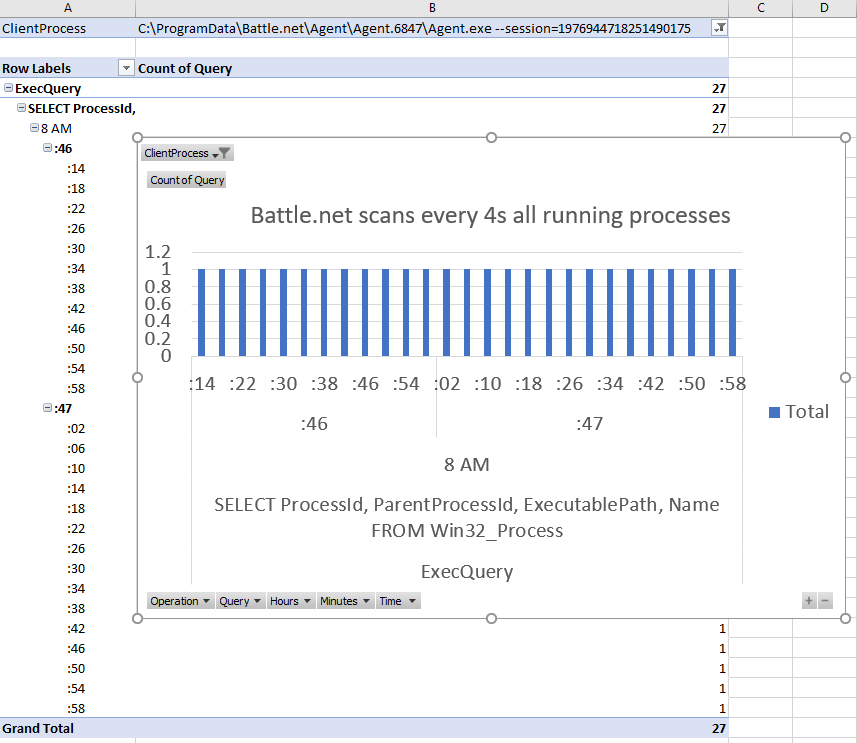Open the ClientProcess filter in cell B1
Viewport: 857px width, 743px height.
tap(720, 28)
